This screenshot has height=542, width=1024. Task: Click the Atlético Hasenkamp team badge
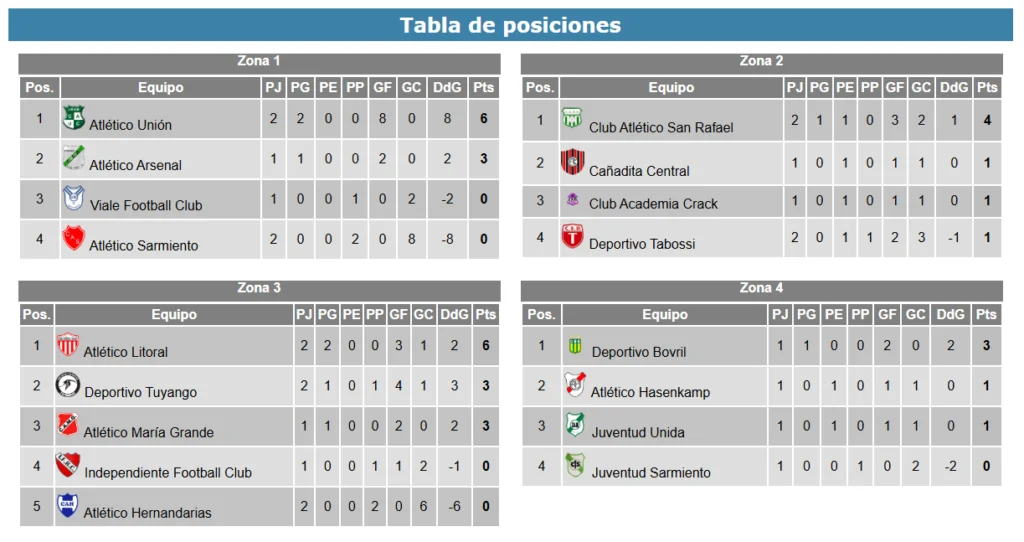click(x=575, y=385)
